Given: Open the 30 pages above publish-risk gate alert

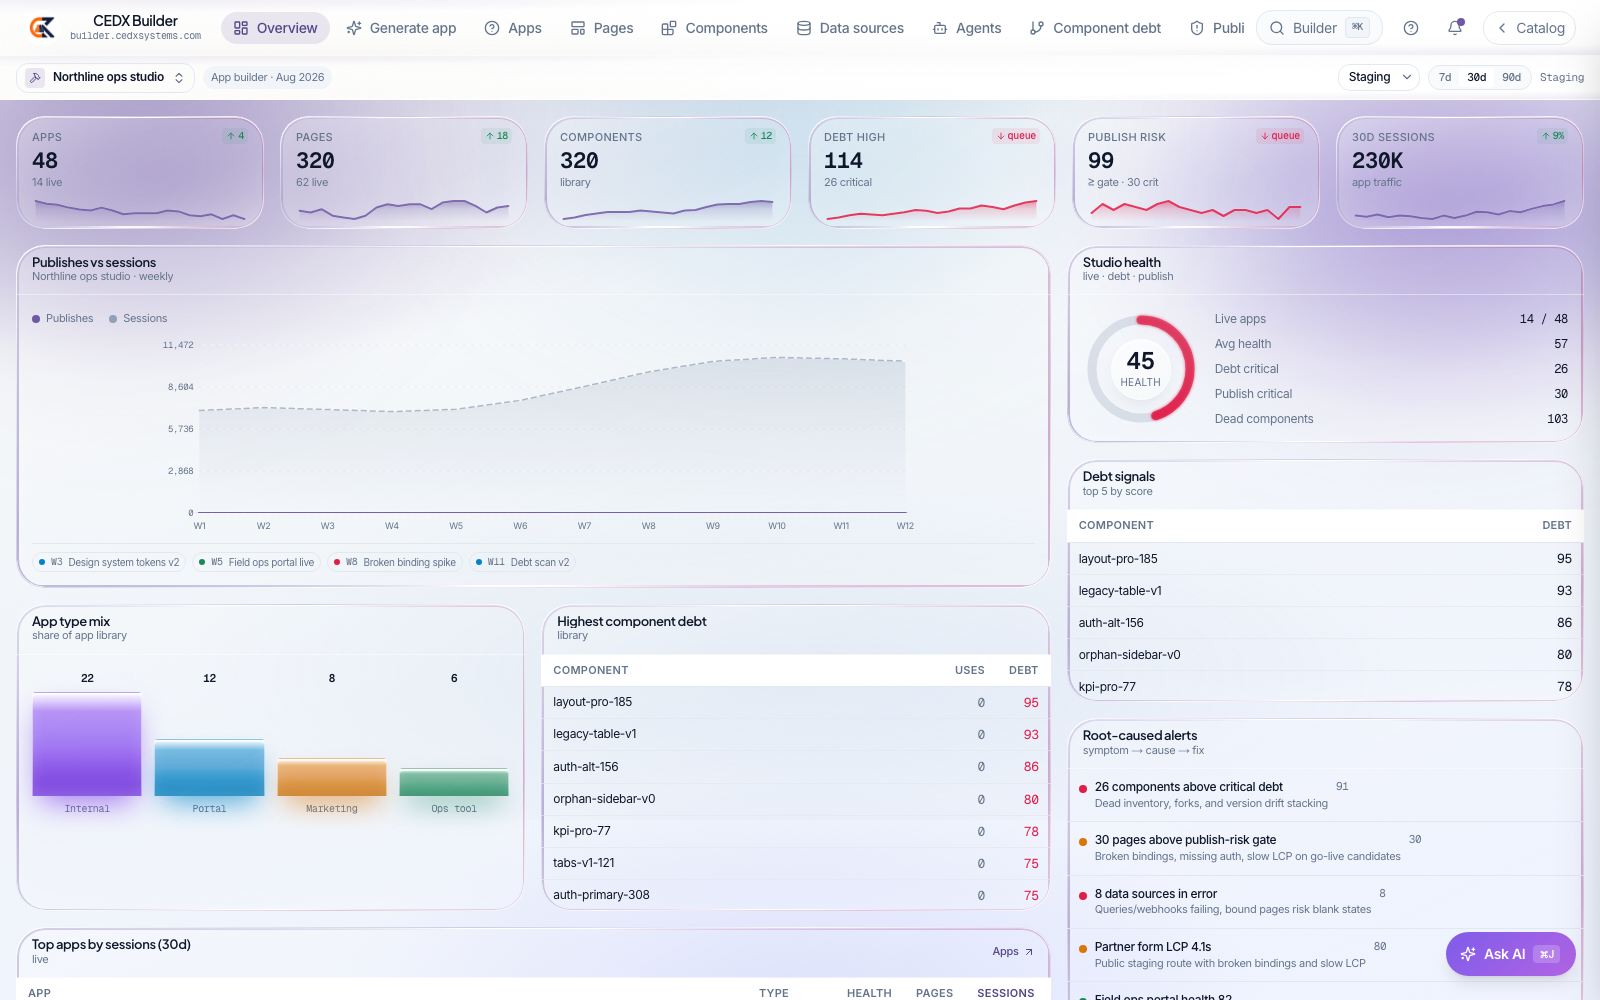Looking at the screenshot, I should click(1325, 848).
